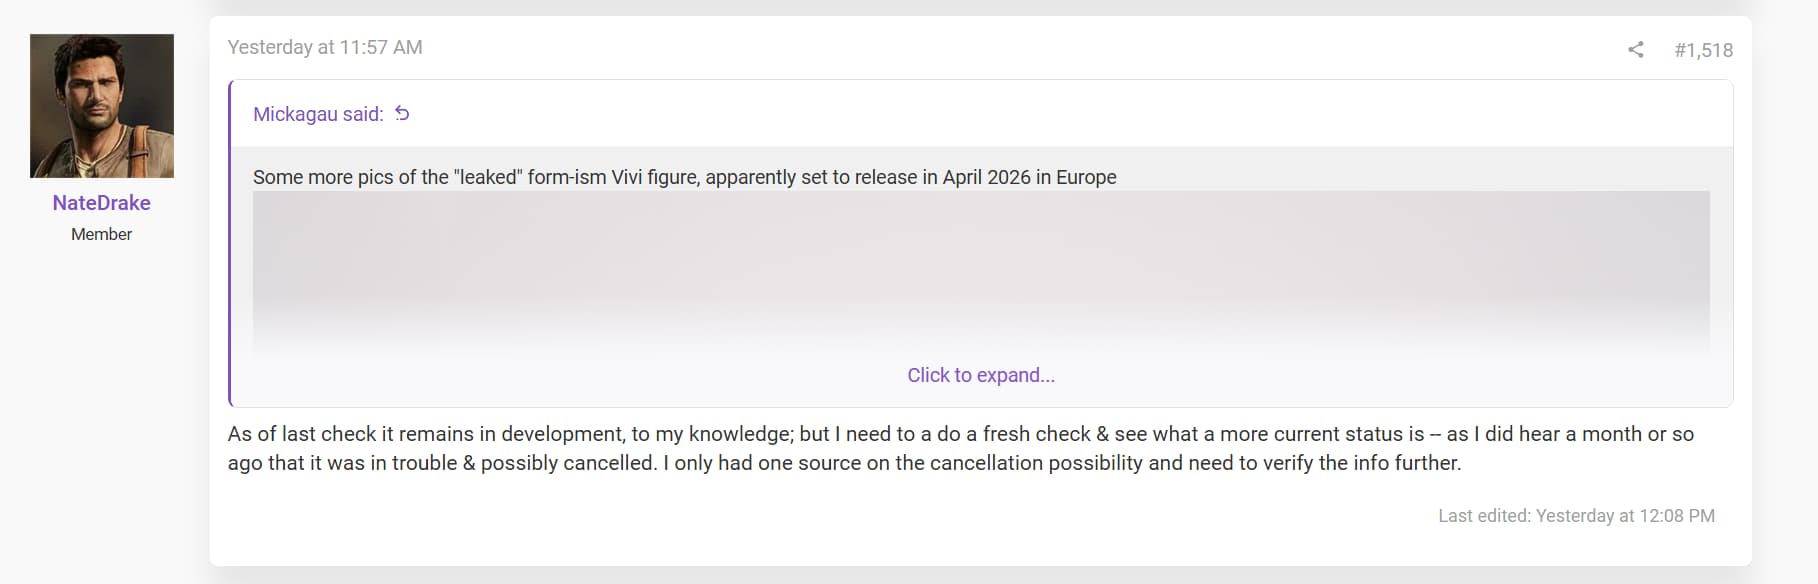The image size is (1818, 584).
Task: Click the arrow icon beside "Mickagau said:"
Action: tap(402, 114)
